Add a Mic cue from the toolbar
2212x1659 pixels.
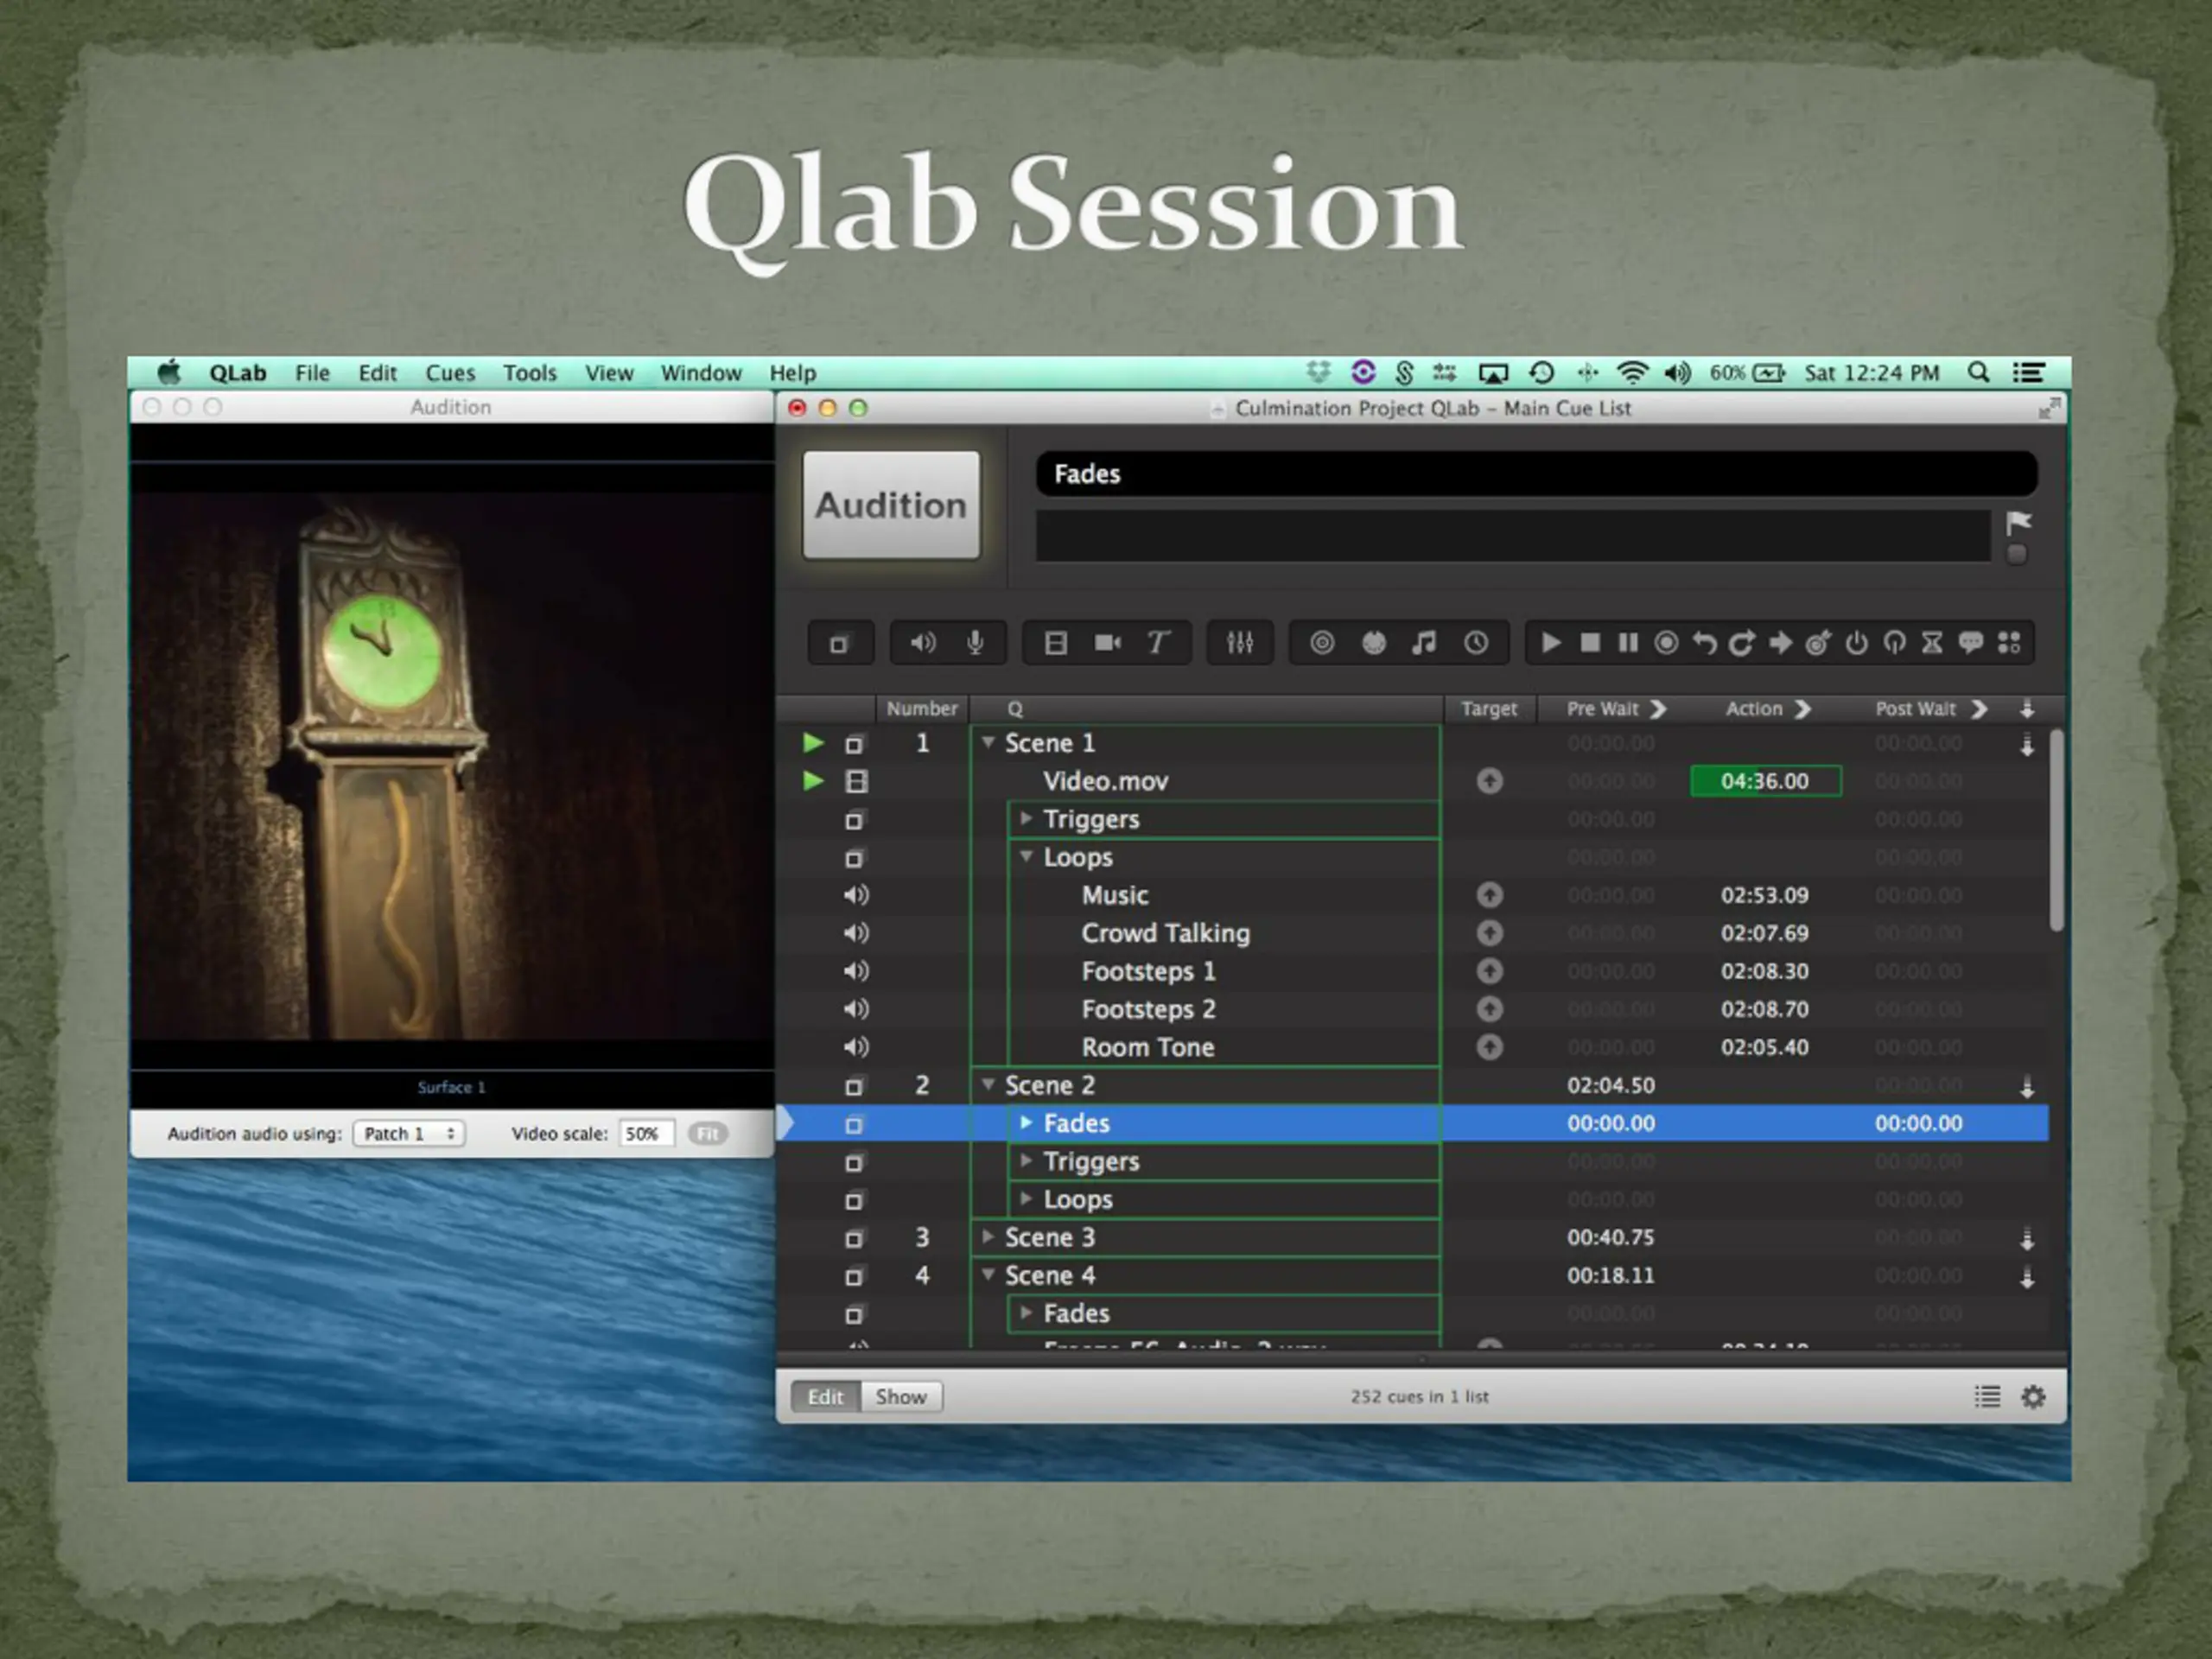tap(975, 643)
